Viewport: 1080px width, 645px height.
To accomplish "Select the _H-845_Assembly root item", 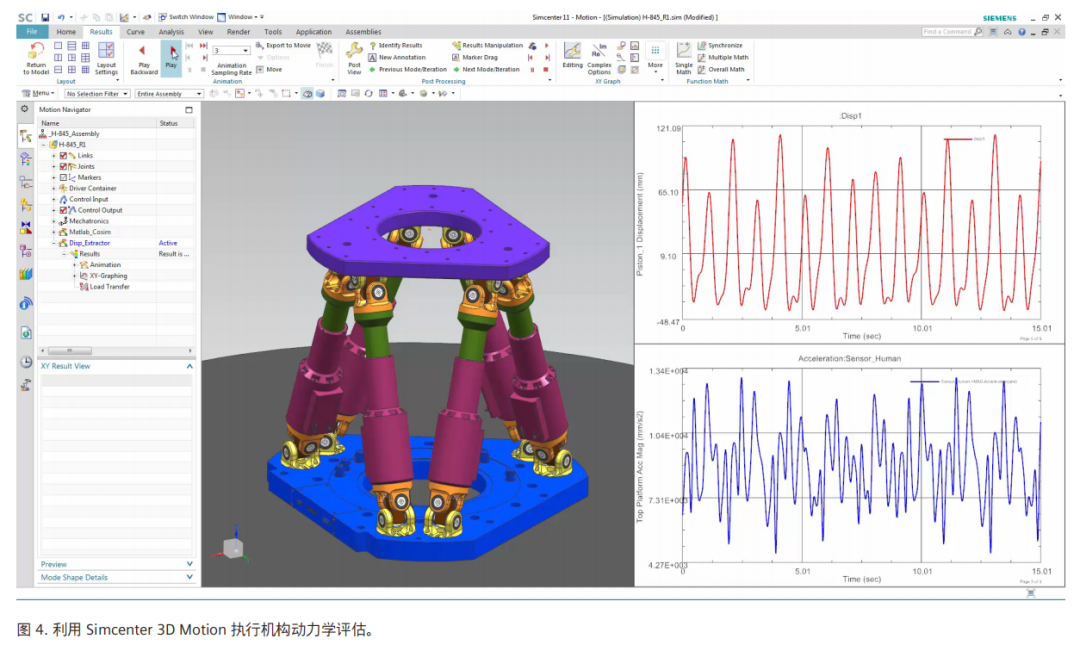I will [70, 134].
